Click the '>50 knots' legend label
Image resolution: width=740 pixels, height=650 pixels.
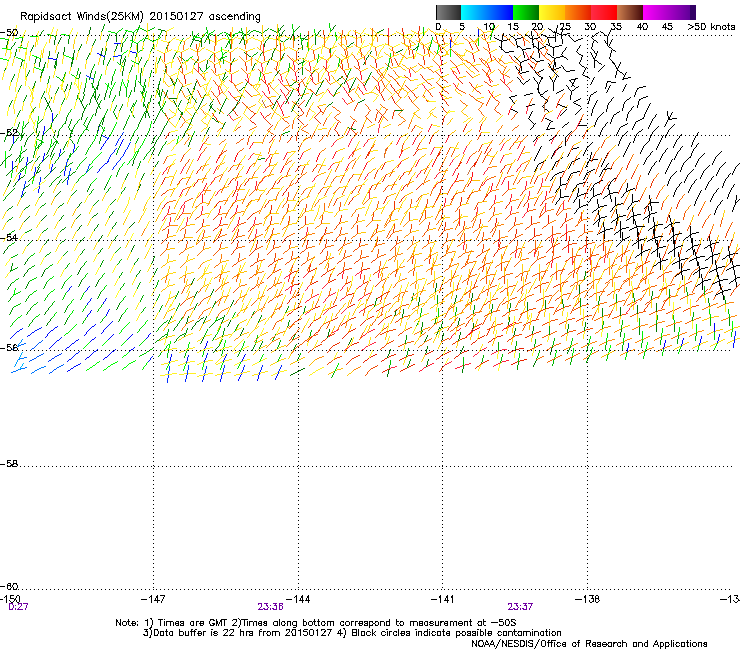coord(711,27)
